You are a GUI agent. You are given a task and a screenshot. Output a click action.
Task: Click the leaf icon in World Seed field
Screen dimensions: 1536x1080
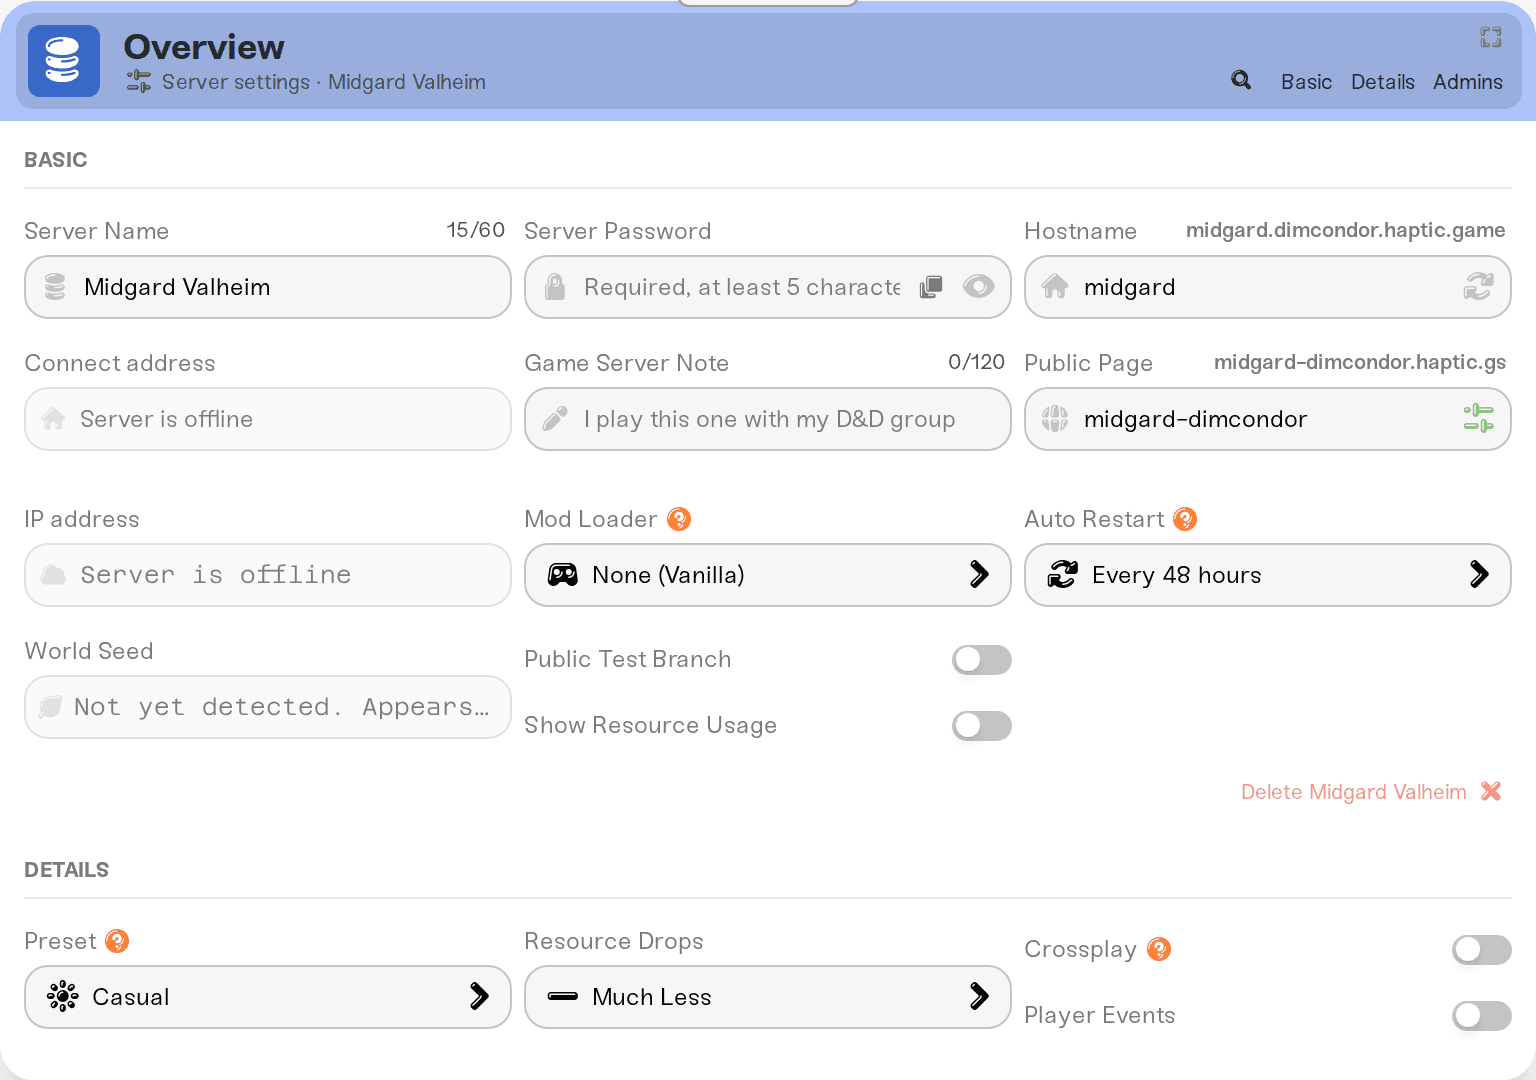point(50,707)
